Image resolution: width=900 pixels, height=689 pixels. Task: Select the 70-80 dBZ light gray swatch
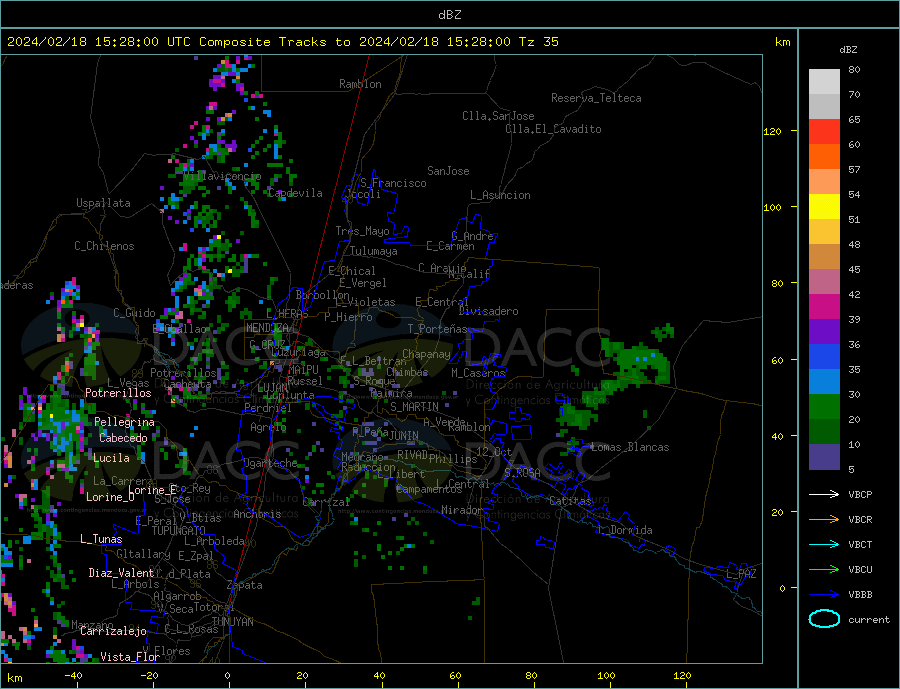[x=824, y=82]
